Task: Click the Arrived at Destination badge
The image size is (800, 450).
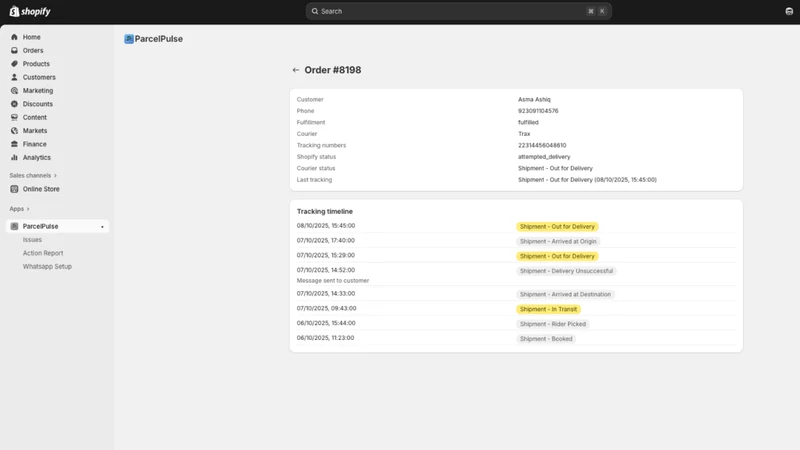Action: click(565, 294)
